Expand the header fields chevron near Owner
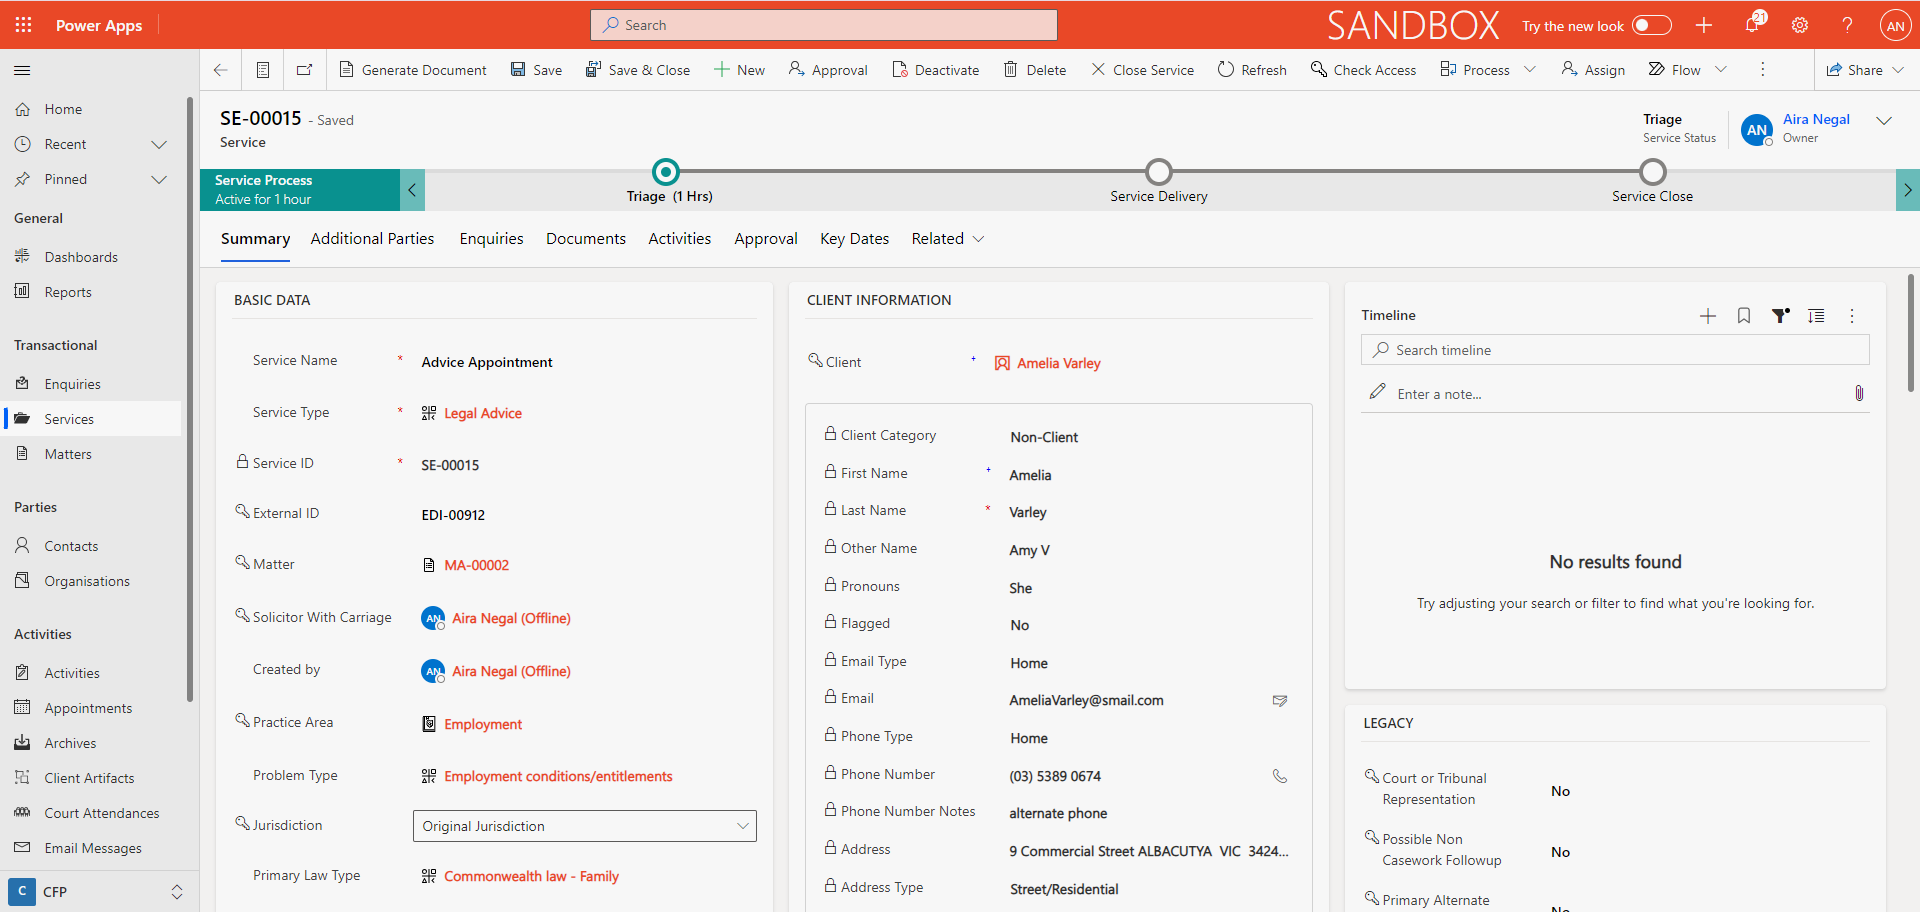The image size is (1920, 912). pos(1884,121)
